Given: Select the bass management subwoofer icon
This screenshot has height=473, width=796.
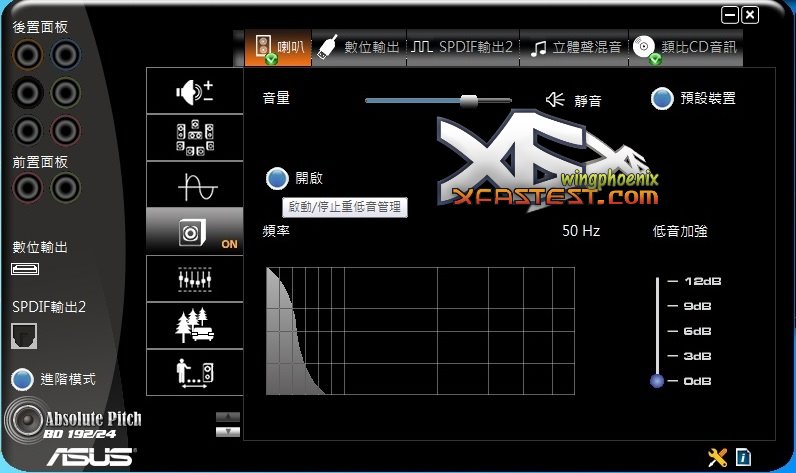Looking at the screenshot, I should point(195,231).
